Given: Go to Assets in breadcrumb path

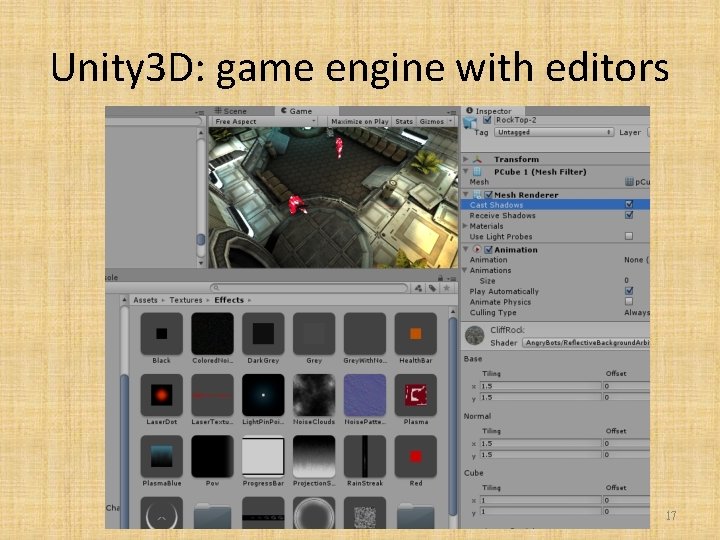Looking at the screenshot, I should coord(145,300).
